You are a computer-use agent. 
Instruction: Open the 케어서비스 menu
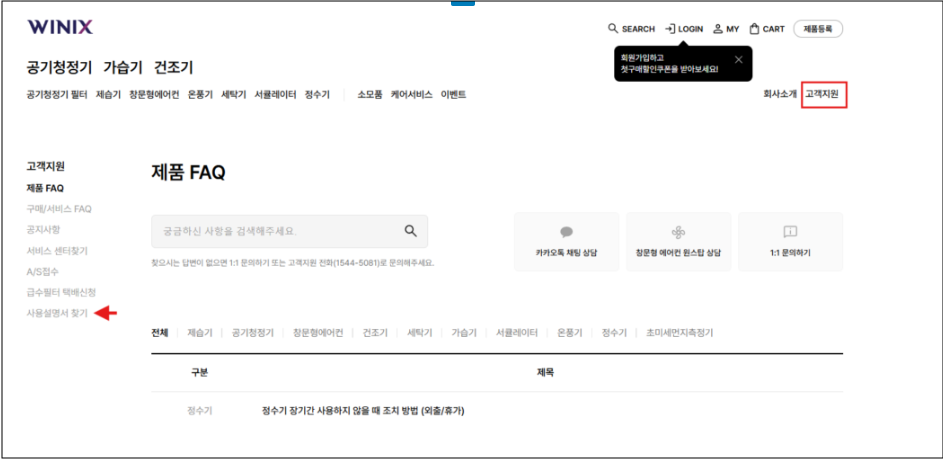coord(411,94)
